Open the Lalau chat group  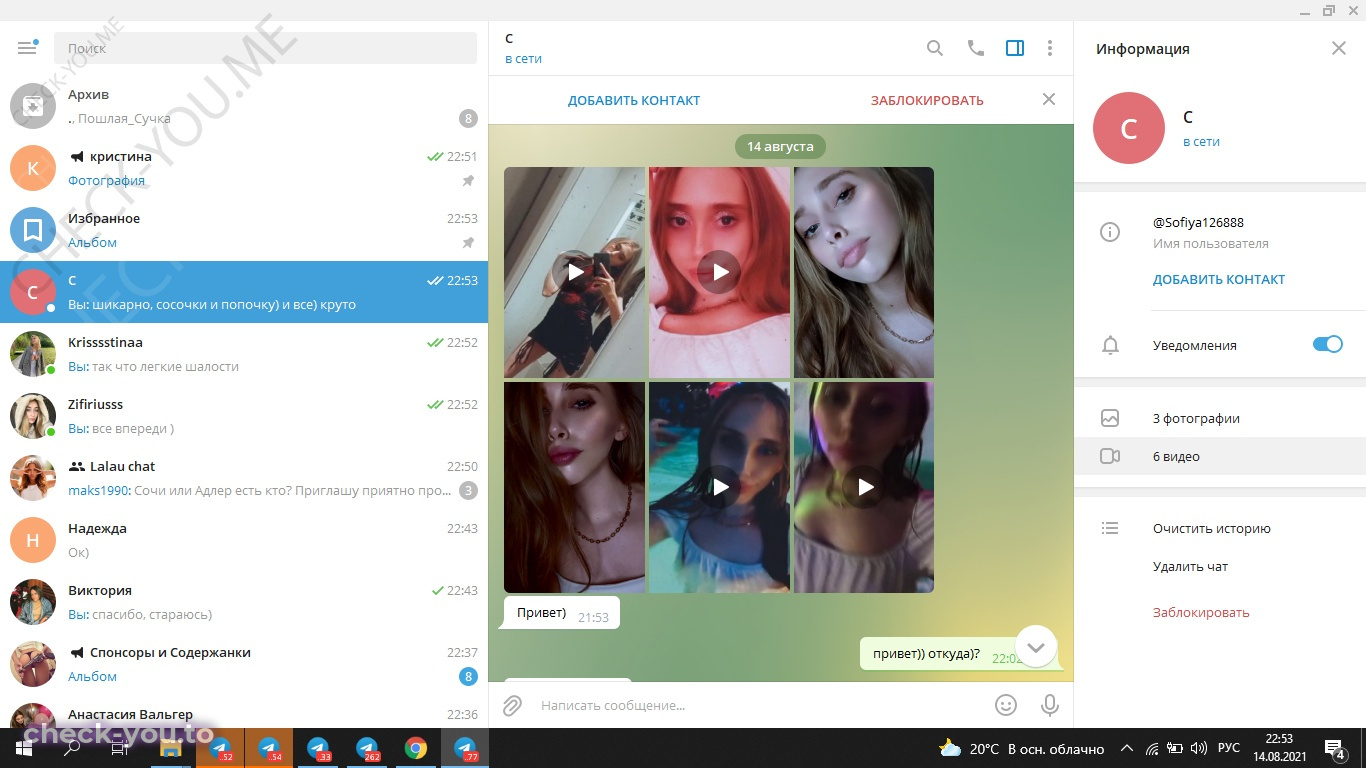[x=244, y=478]
